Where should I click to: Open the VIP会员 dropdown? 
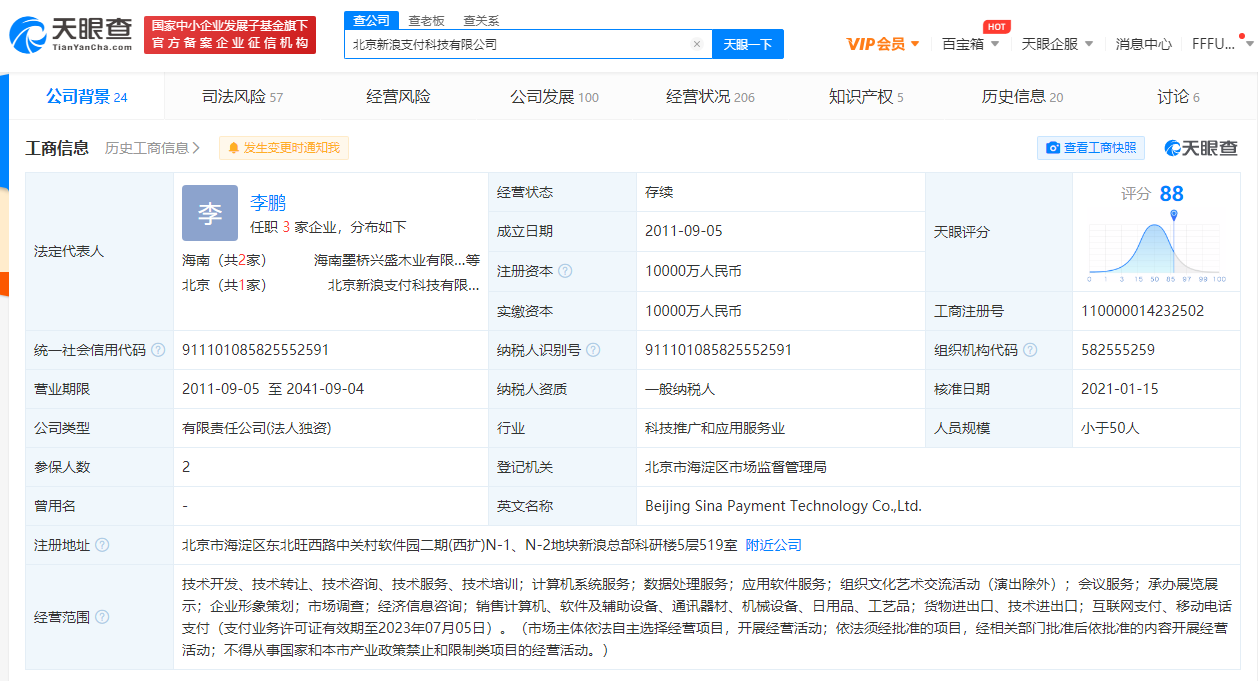click(x=883, y=44)
